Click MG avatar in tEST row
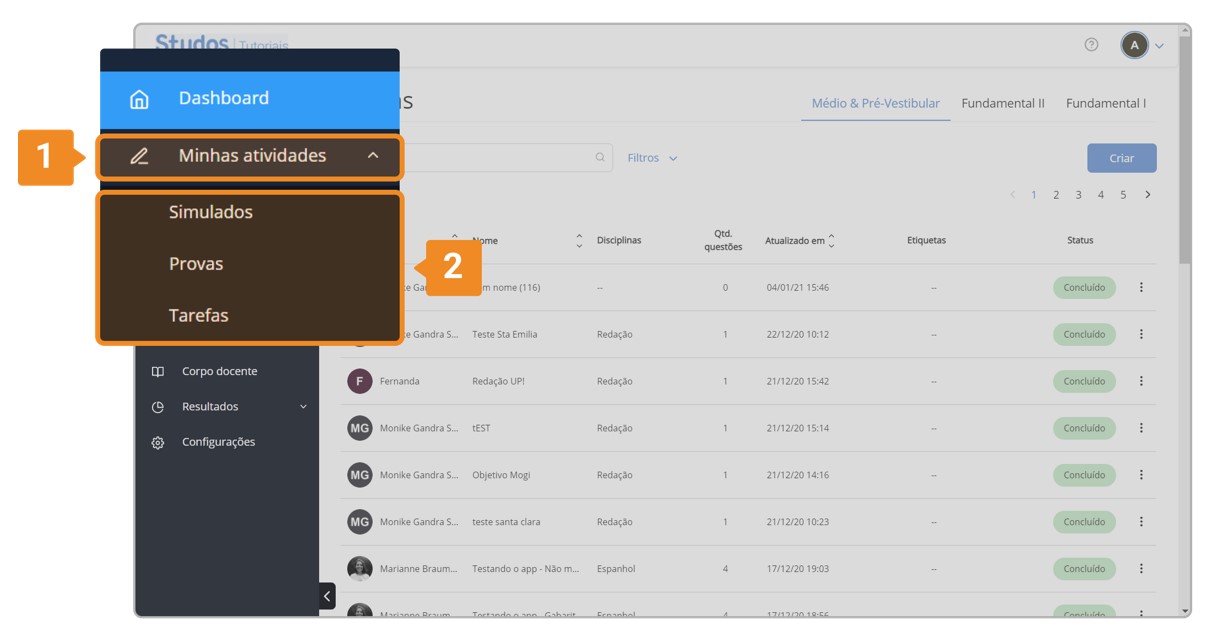Viewport: 1226px width, 635px height. coord(360,428)
